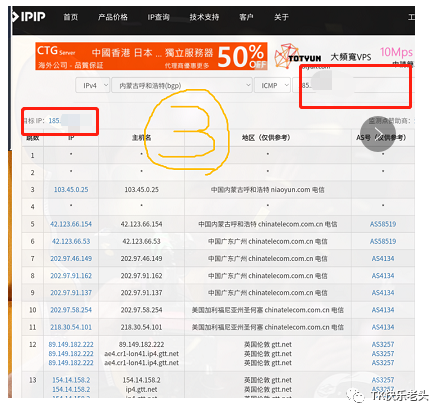Open AS4134 link in hop 10 row

(x=383, y=310)
